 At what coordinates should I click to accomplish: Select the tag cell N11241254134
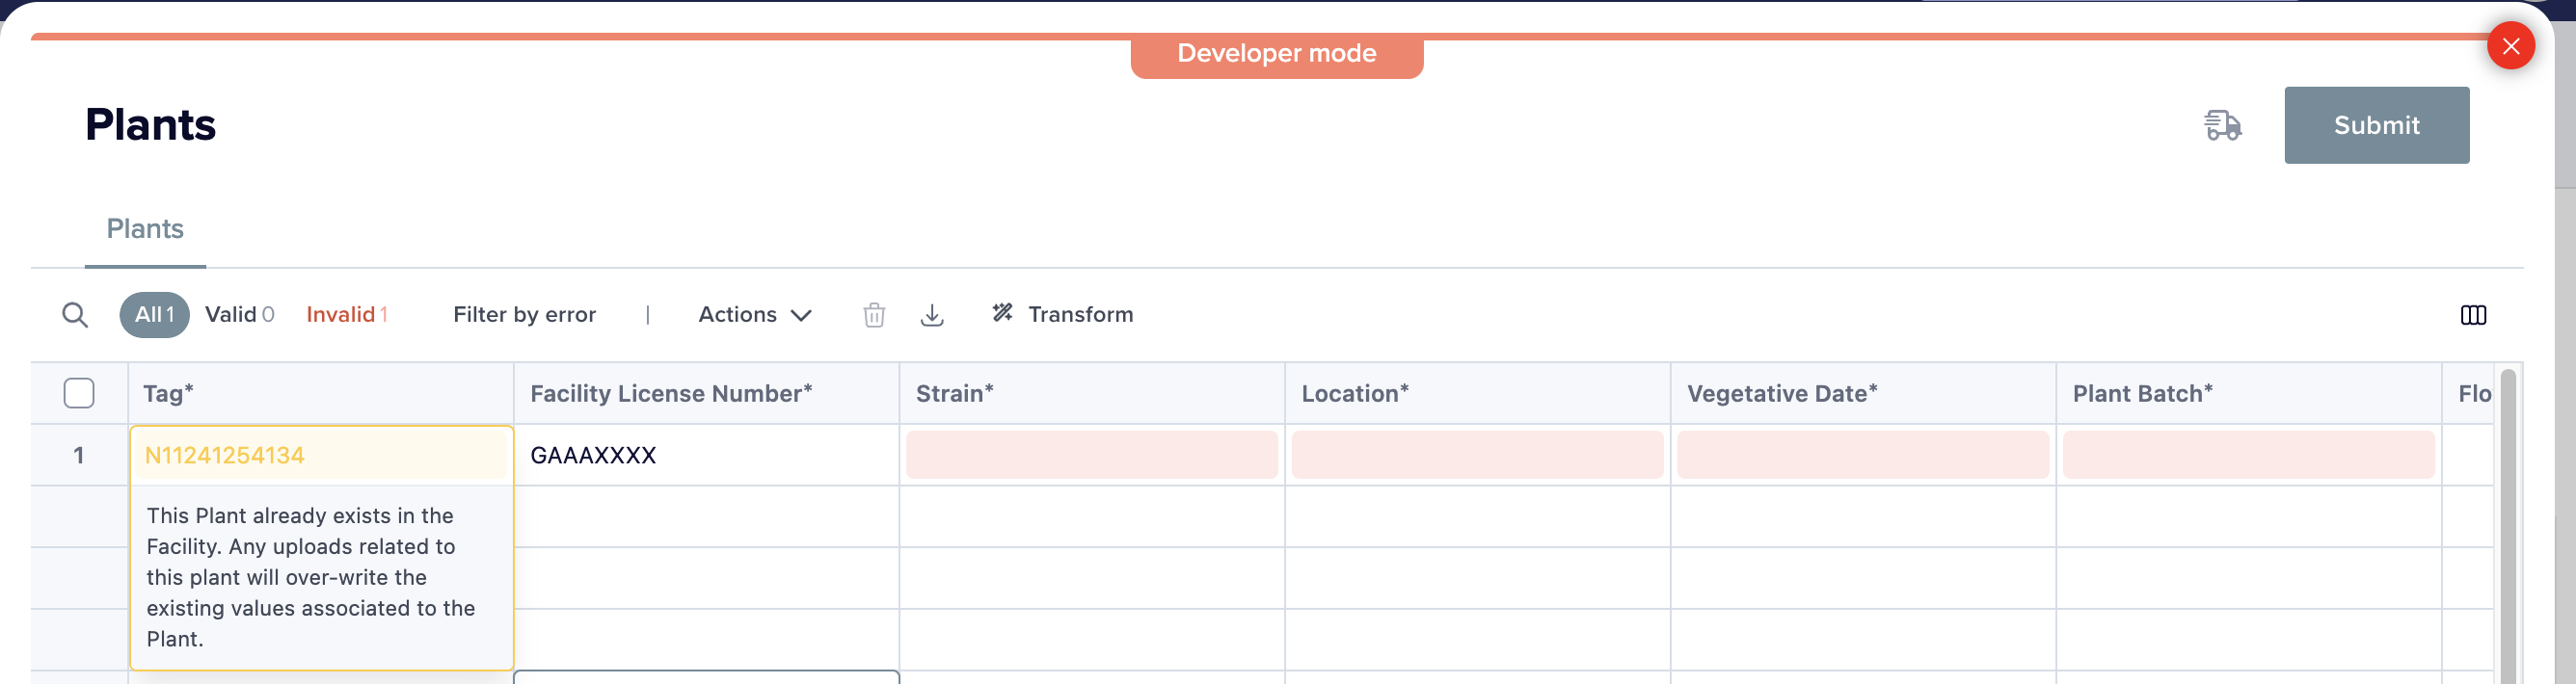click(321, 455)
